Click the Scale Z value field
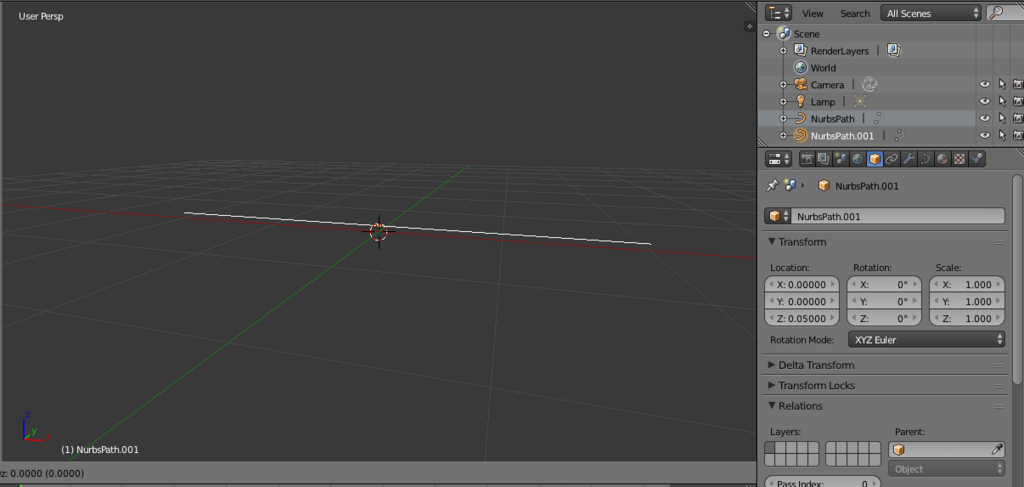 [967, 319]
